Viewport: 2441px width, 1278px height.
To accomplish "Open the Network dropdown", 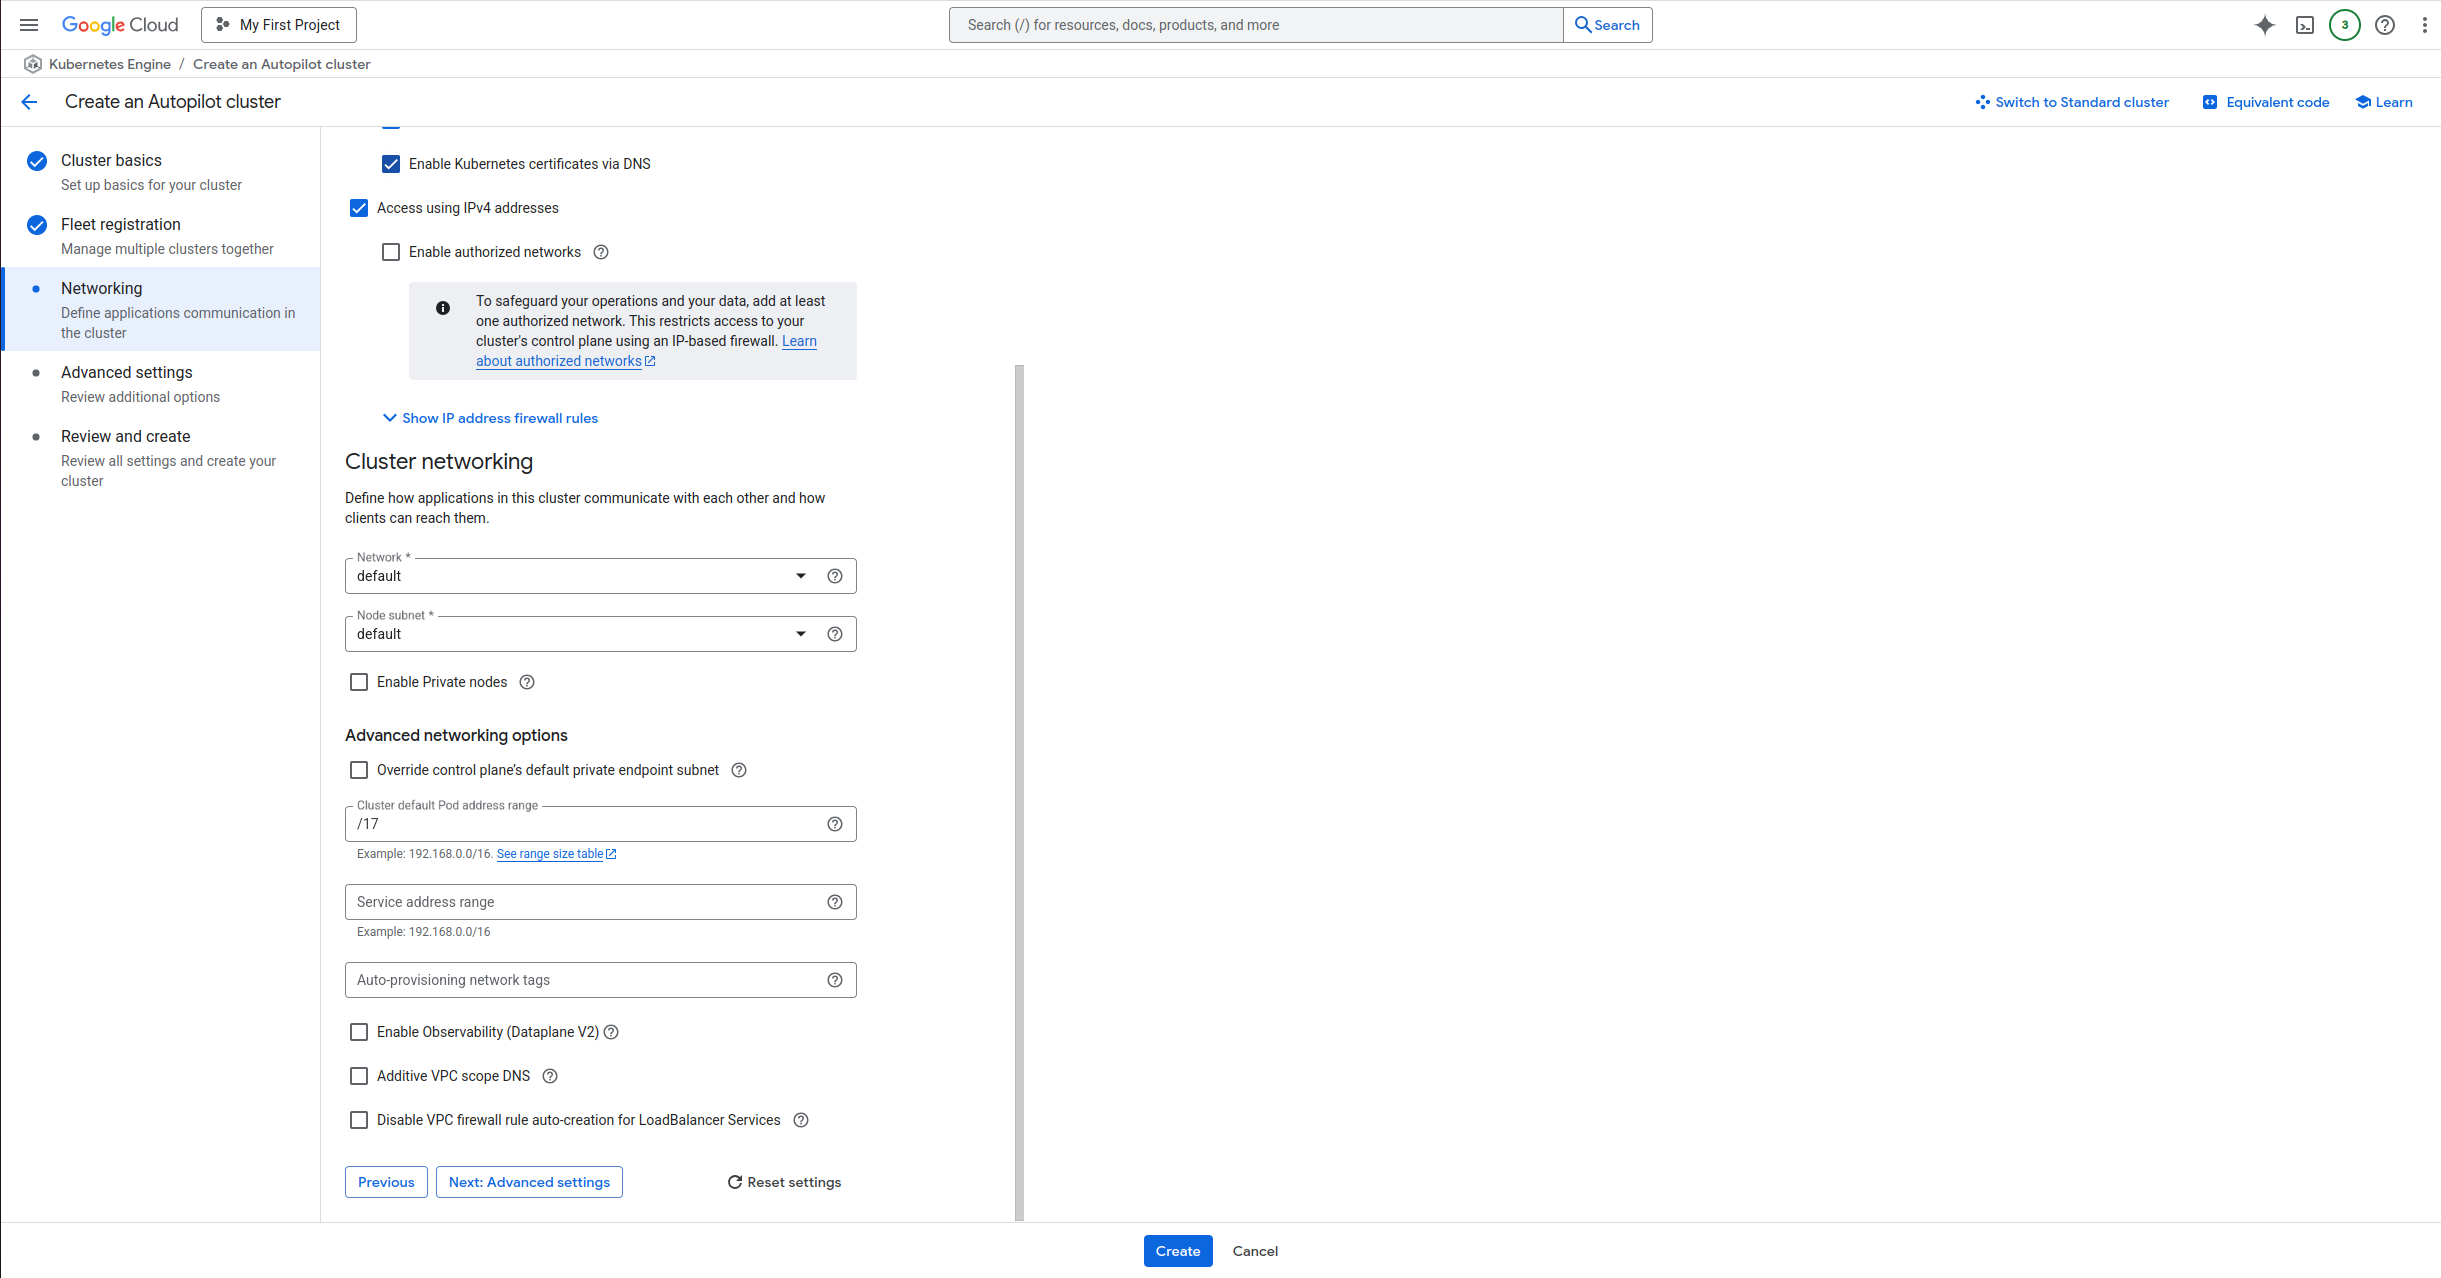I will coord(800,575).
